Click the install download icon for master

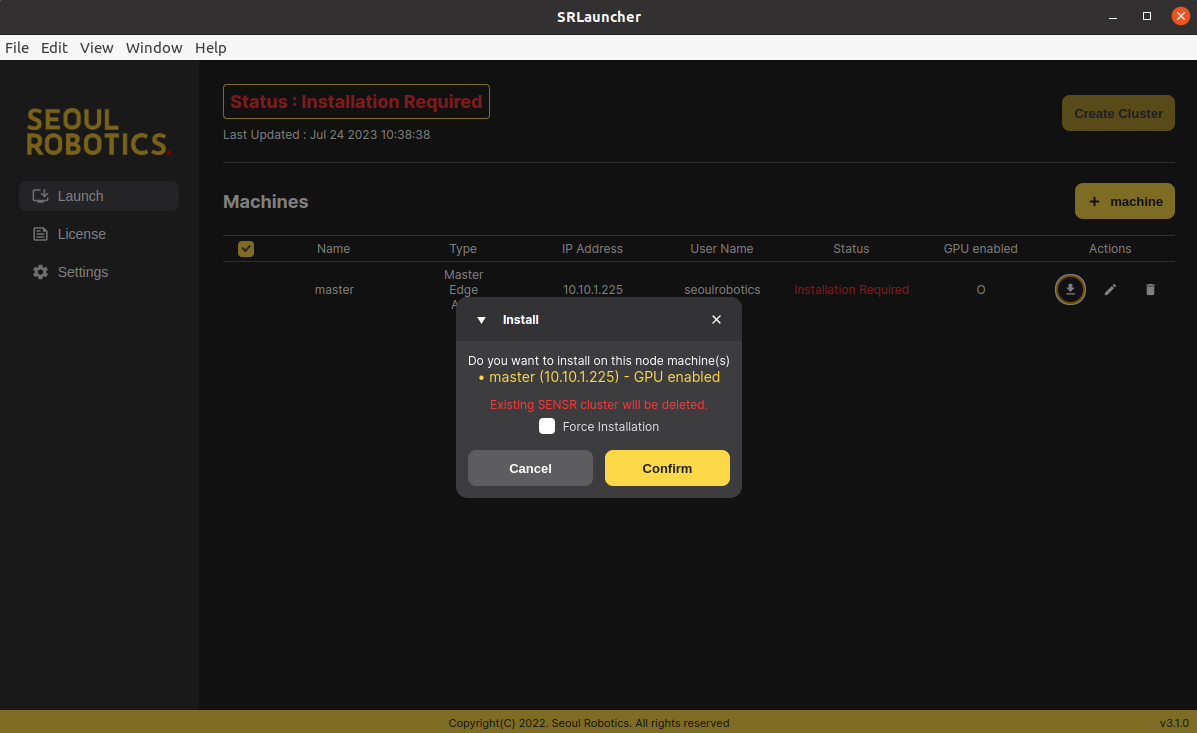point(1070,289)
